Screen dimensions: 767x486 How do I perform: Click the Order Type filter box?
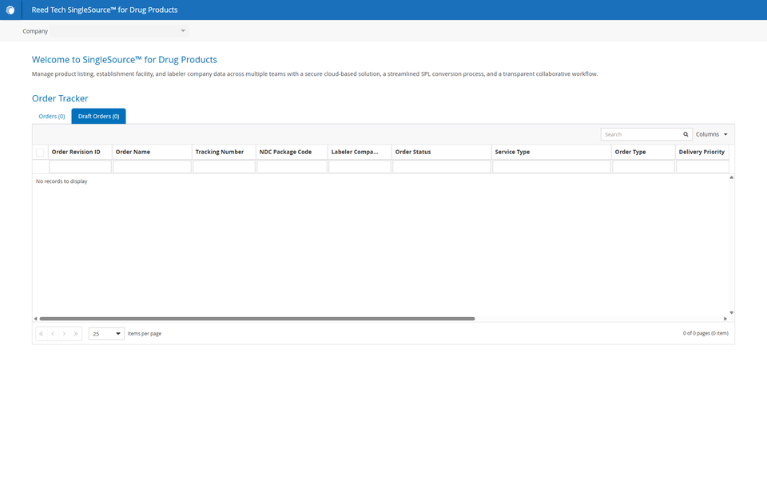pos(643,167)
